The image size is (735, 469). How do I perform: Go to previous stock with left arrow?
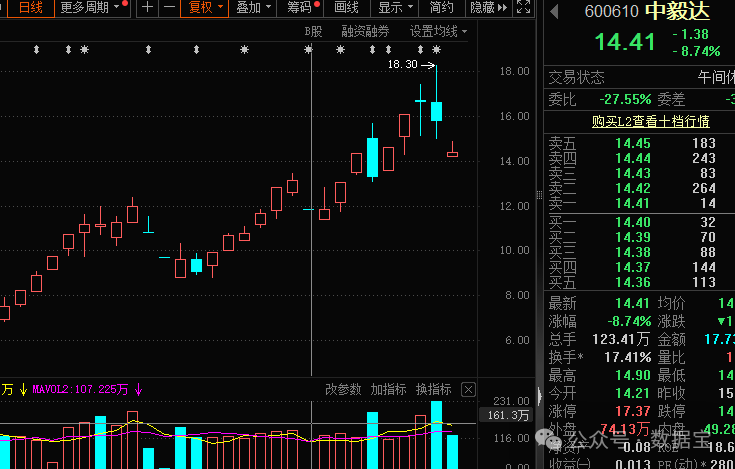tap(554, 12)
